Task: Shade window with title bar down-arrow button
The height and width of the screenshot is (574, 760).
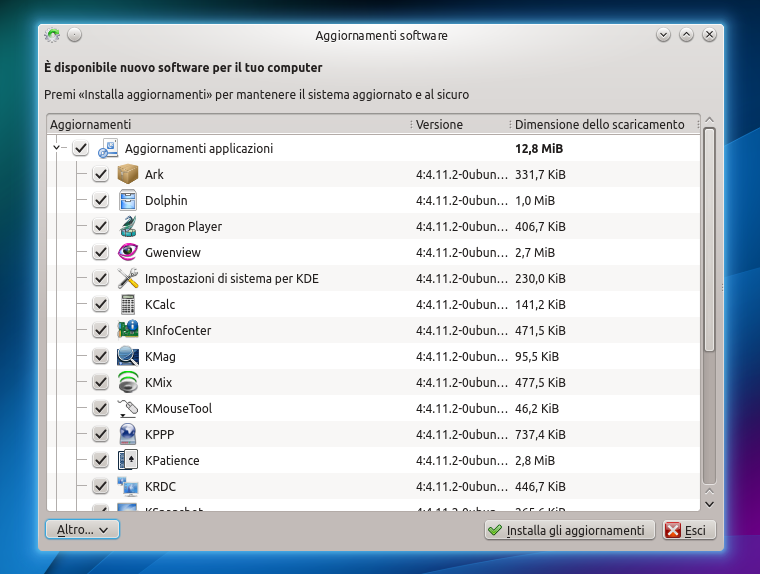Action: [x=663, y=35]
